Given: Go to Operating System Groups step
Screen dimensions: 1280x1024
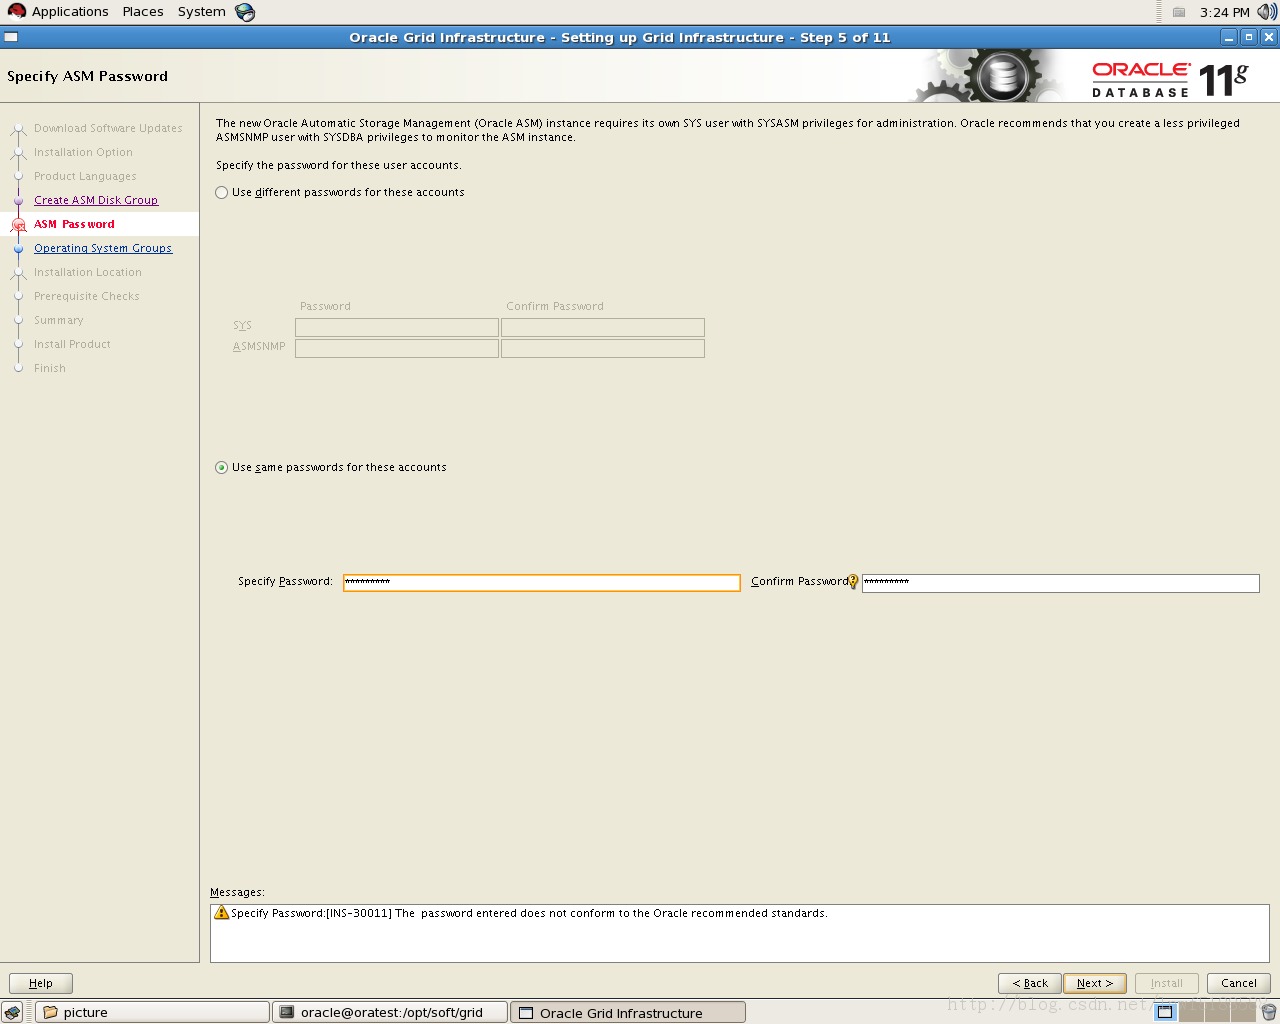Looking at the screenshot, I should 103,248.
